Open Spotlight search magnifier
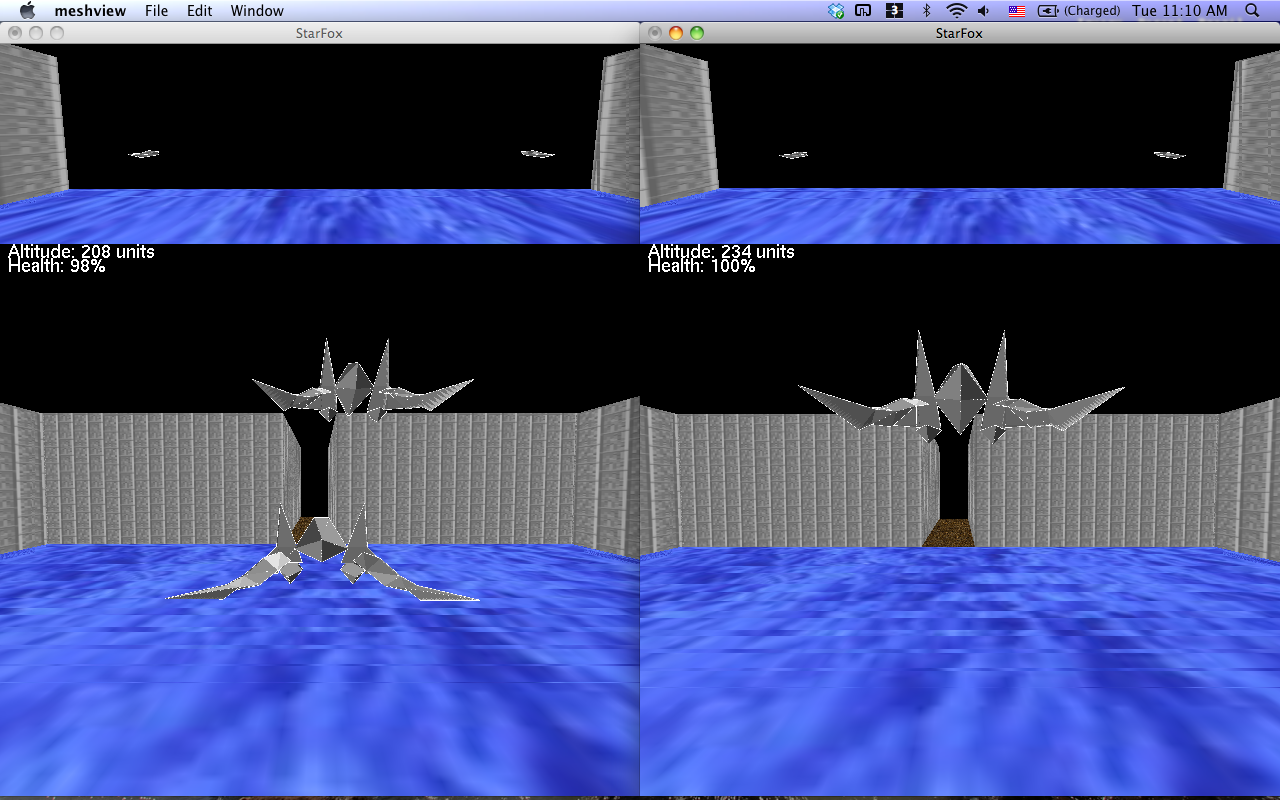1280x800 pixels. click(1253, 11)
